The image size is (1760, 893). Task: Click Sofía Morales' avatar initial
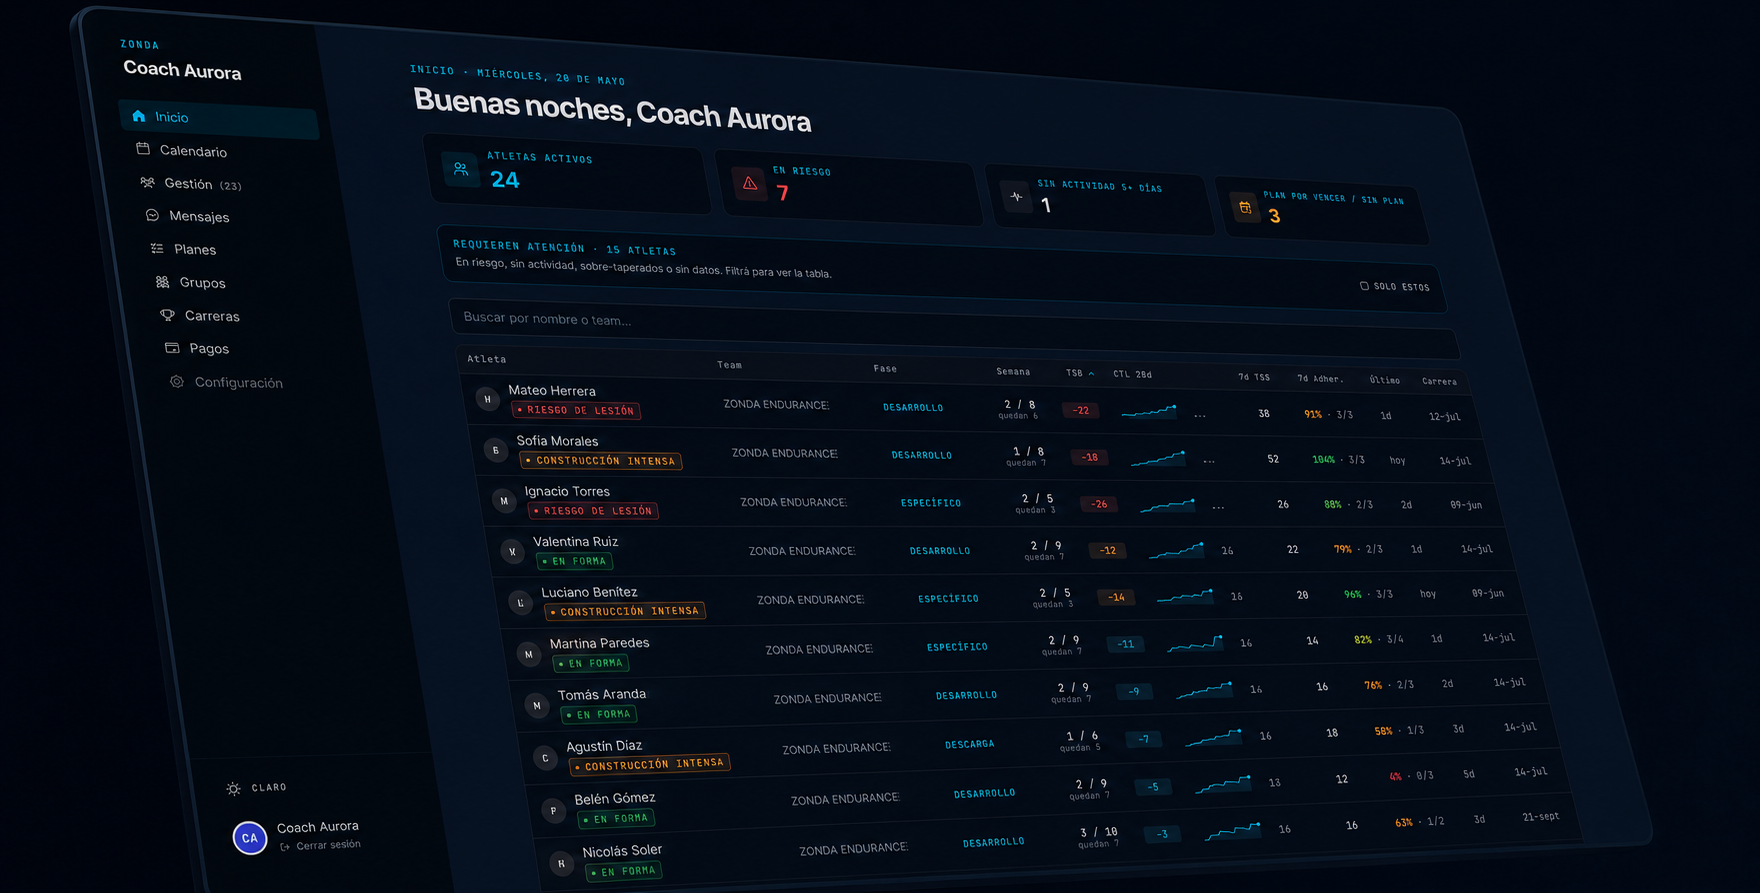click(496, 450)
